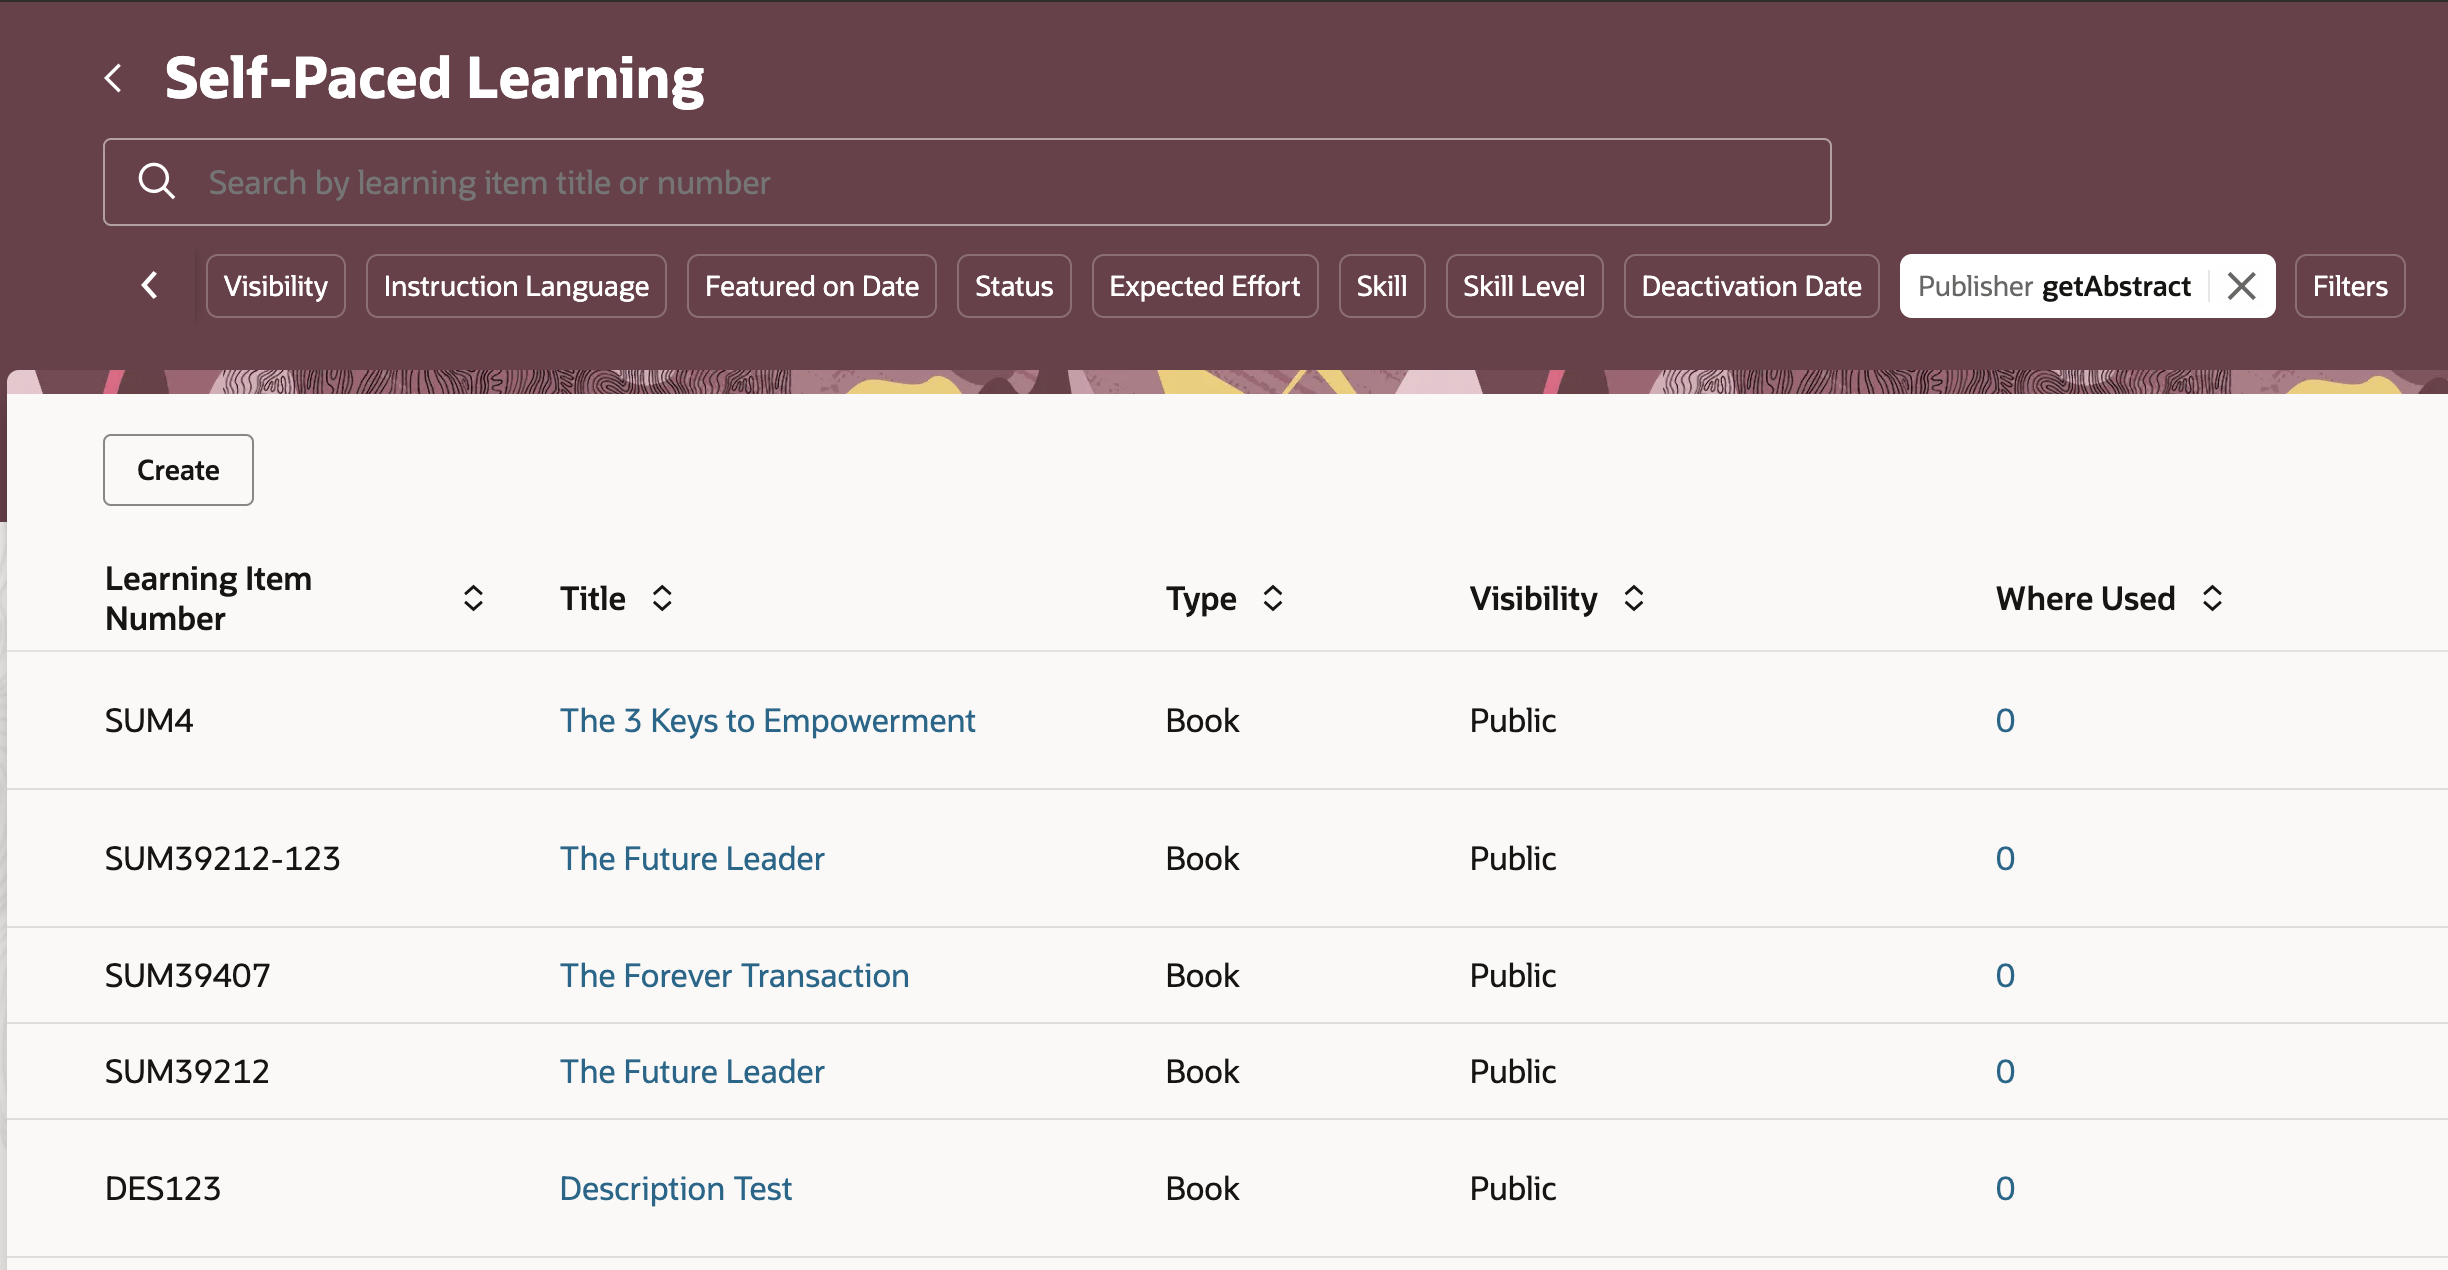Sort by Learning Item Number
This screenshot has width=2448, height=1270.
[473, 598]
